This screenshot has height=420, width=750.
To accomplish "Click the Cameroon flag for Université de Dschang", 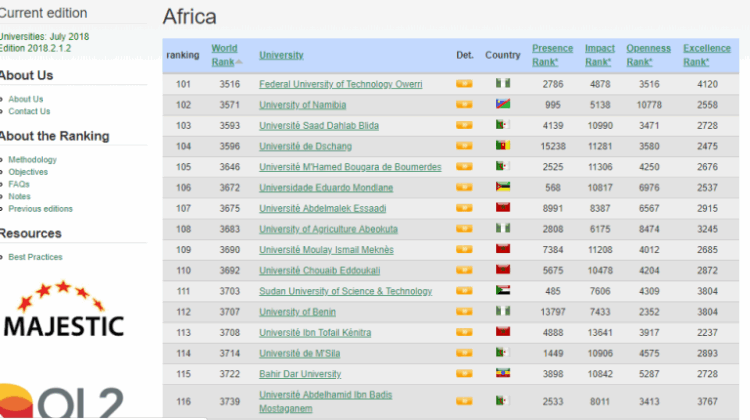I will click(503, 145).
